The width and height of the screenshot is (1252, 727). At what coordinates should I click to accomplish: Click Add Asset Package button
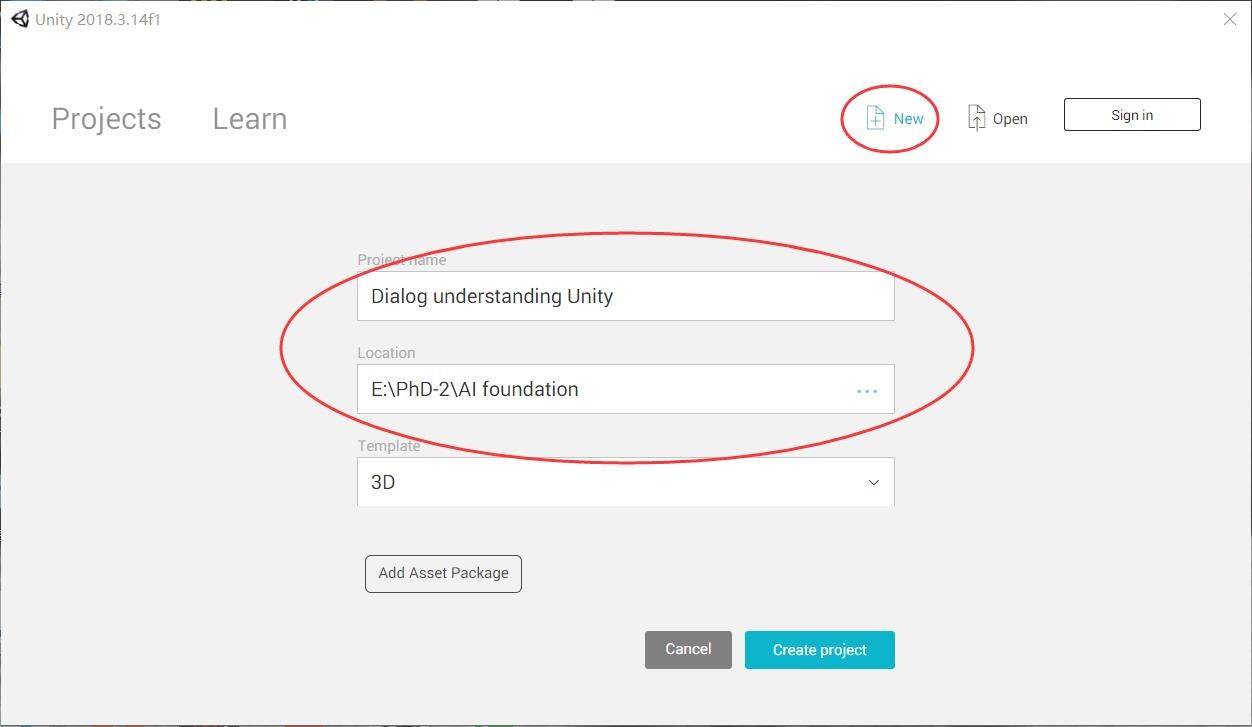pyautogui.click(x=443, y=573)
